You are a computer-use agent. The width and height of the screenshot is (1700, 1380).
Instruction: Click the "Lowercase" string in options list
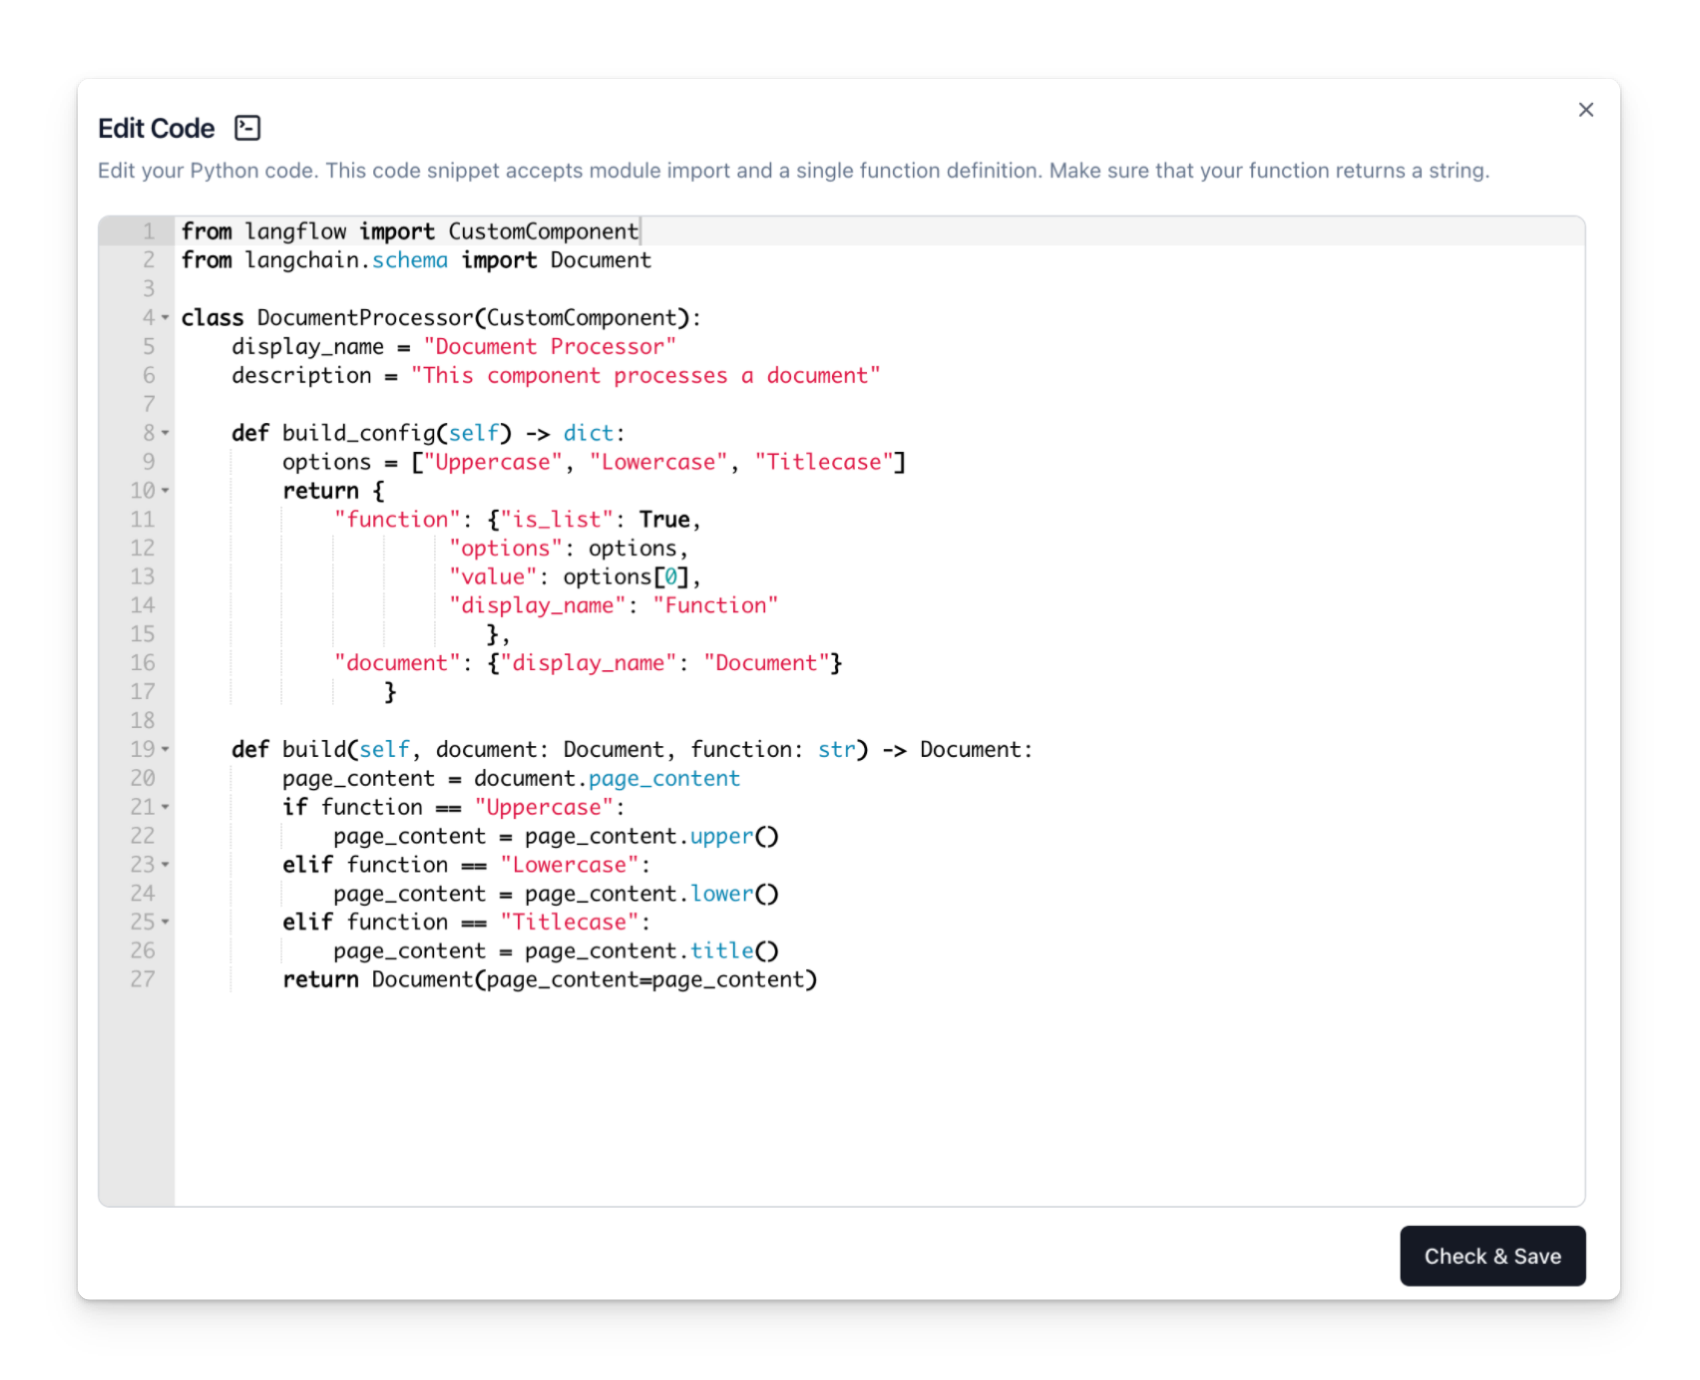pyautogui.click(x=659, y=462)
